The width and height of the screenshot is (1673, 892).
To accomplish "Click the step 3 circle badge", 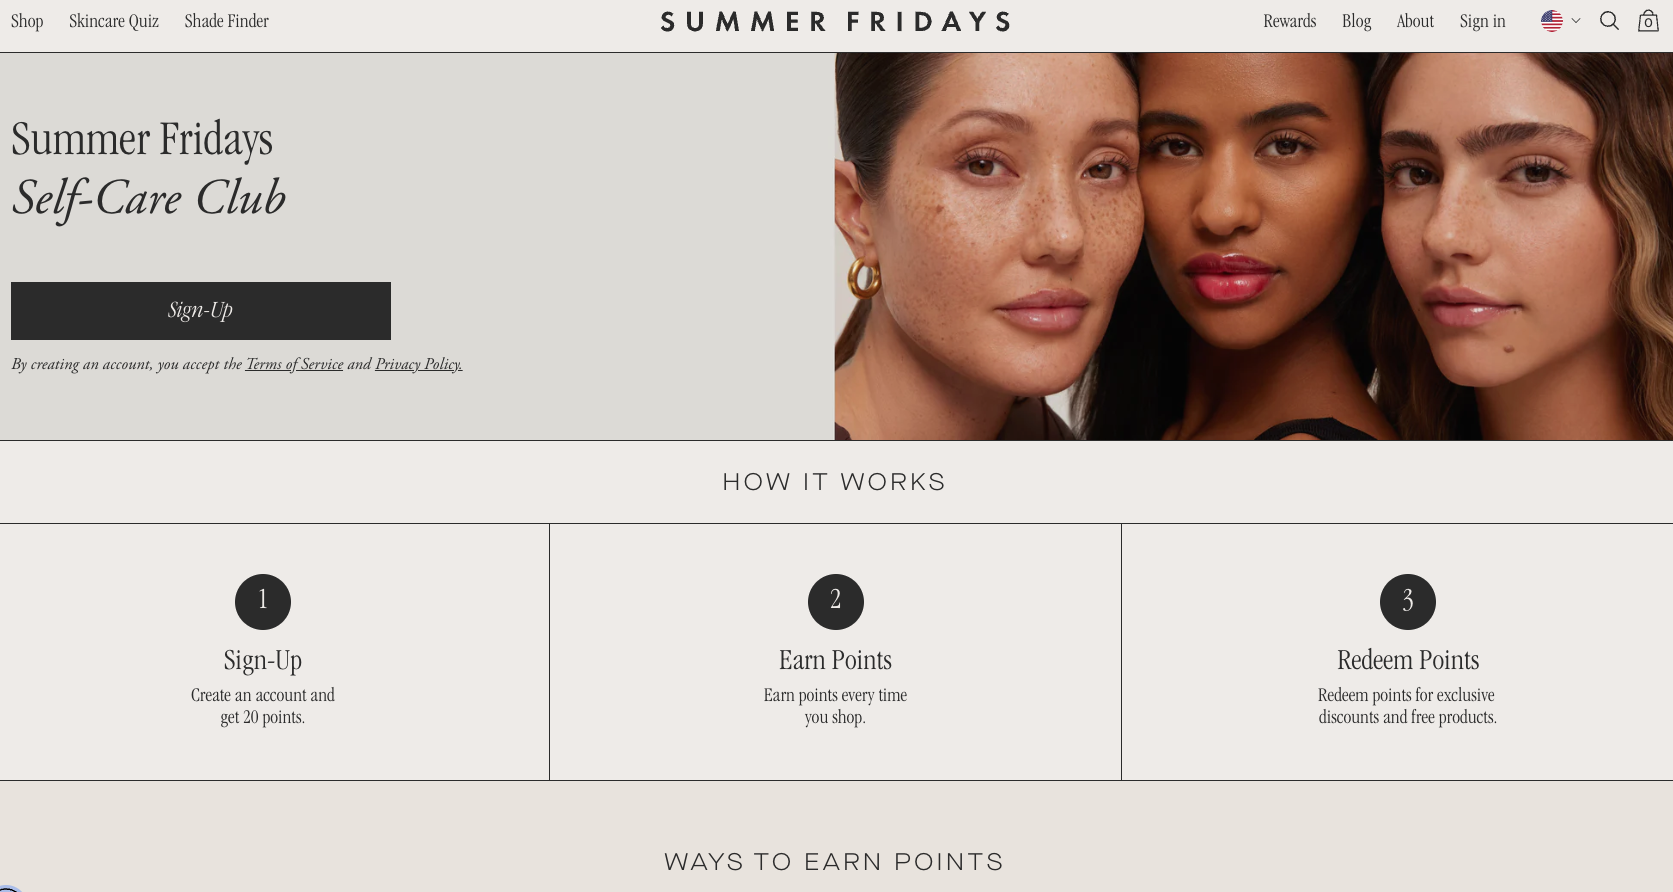I will 1408,602.
